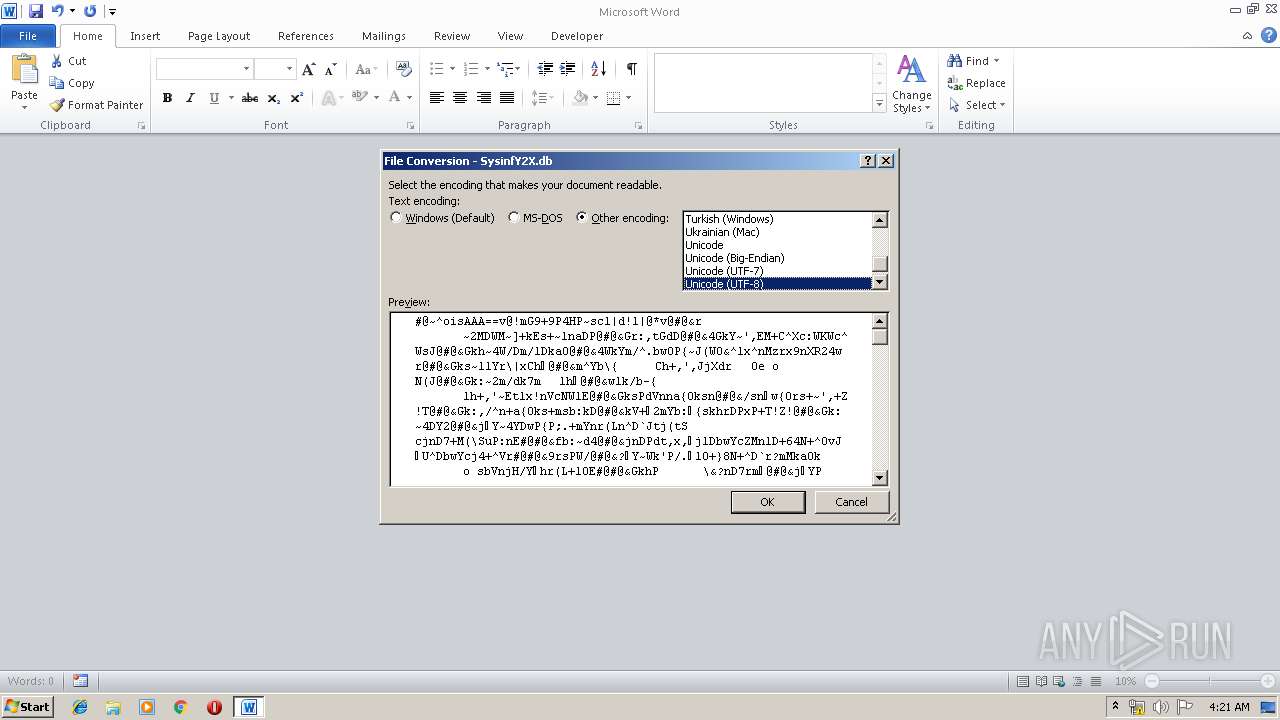Open the File tab
The image size is (1280, 720).
pyautogui.click(x=28, y=36)
